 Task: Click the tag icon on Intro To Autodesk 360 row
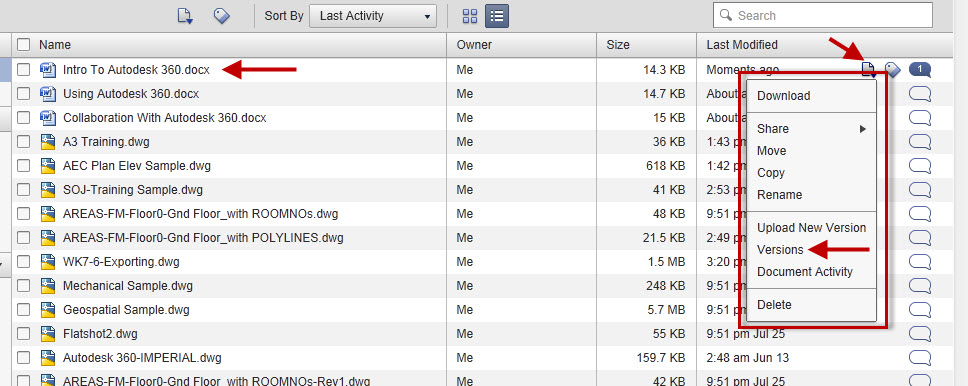point(893,70)
